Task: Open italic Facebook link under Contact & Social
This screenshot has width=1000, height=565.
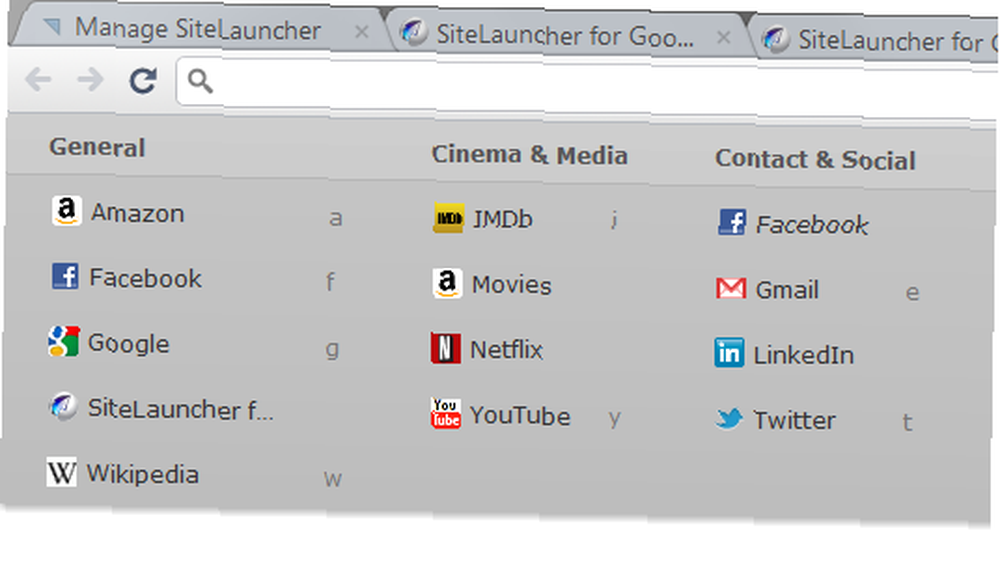Action: click(x=812, y=225)
